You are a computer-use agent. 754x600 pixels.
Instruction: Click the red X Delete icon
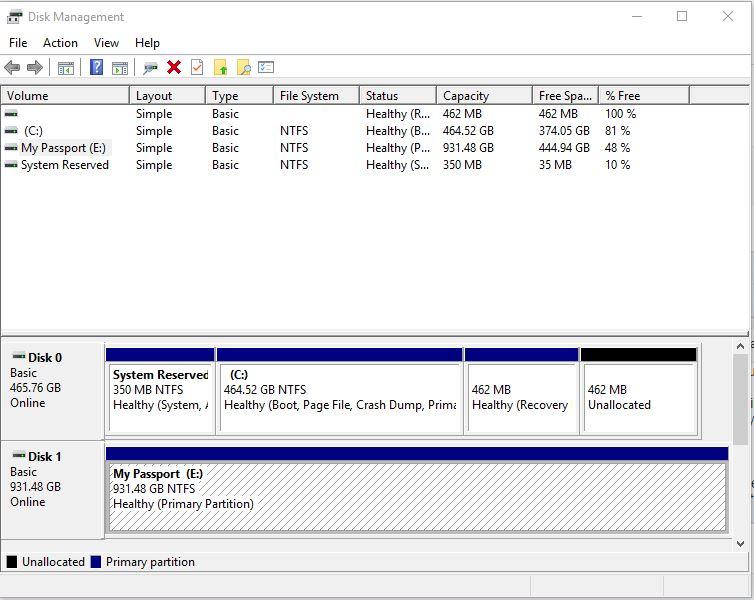(x=174, y=67)
